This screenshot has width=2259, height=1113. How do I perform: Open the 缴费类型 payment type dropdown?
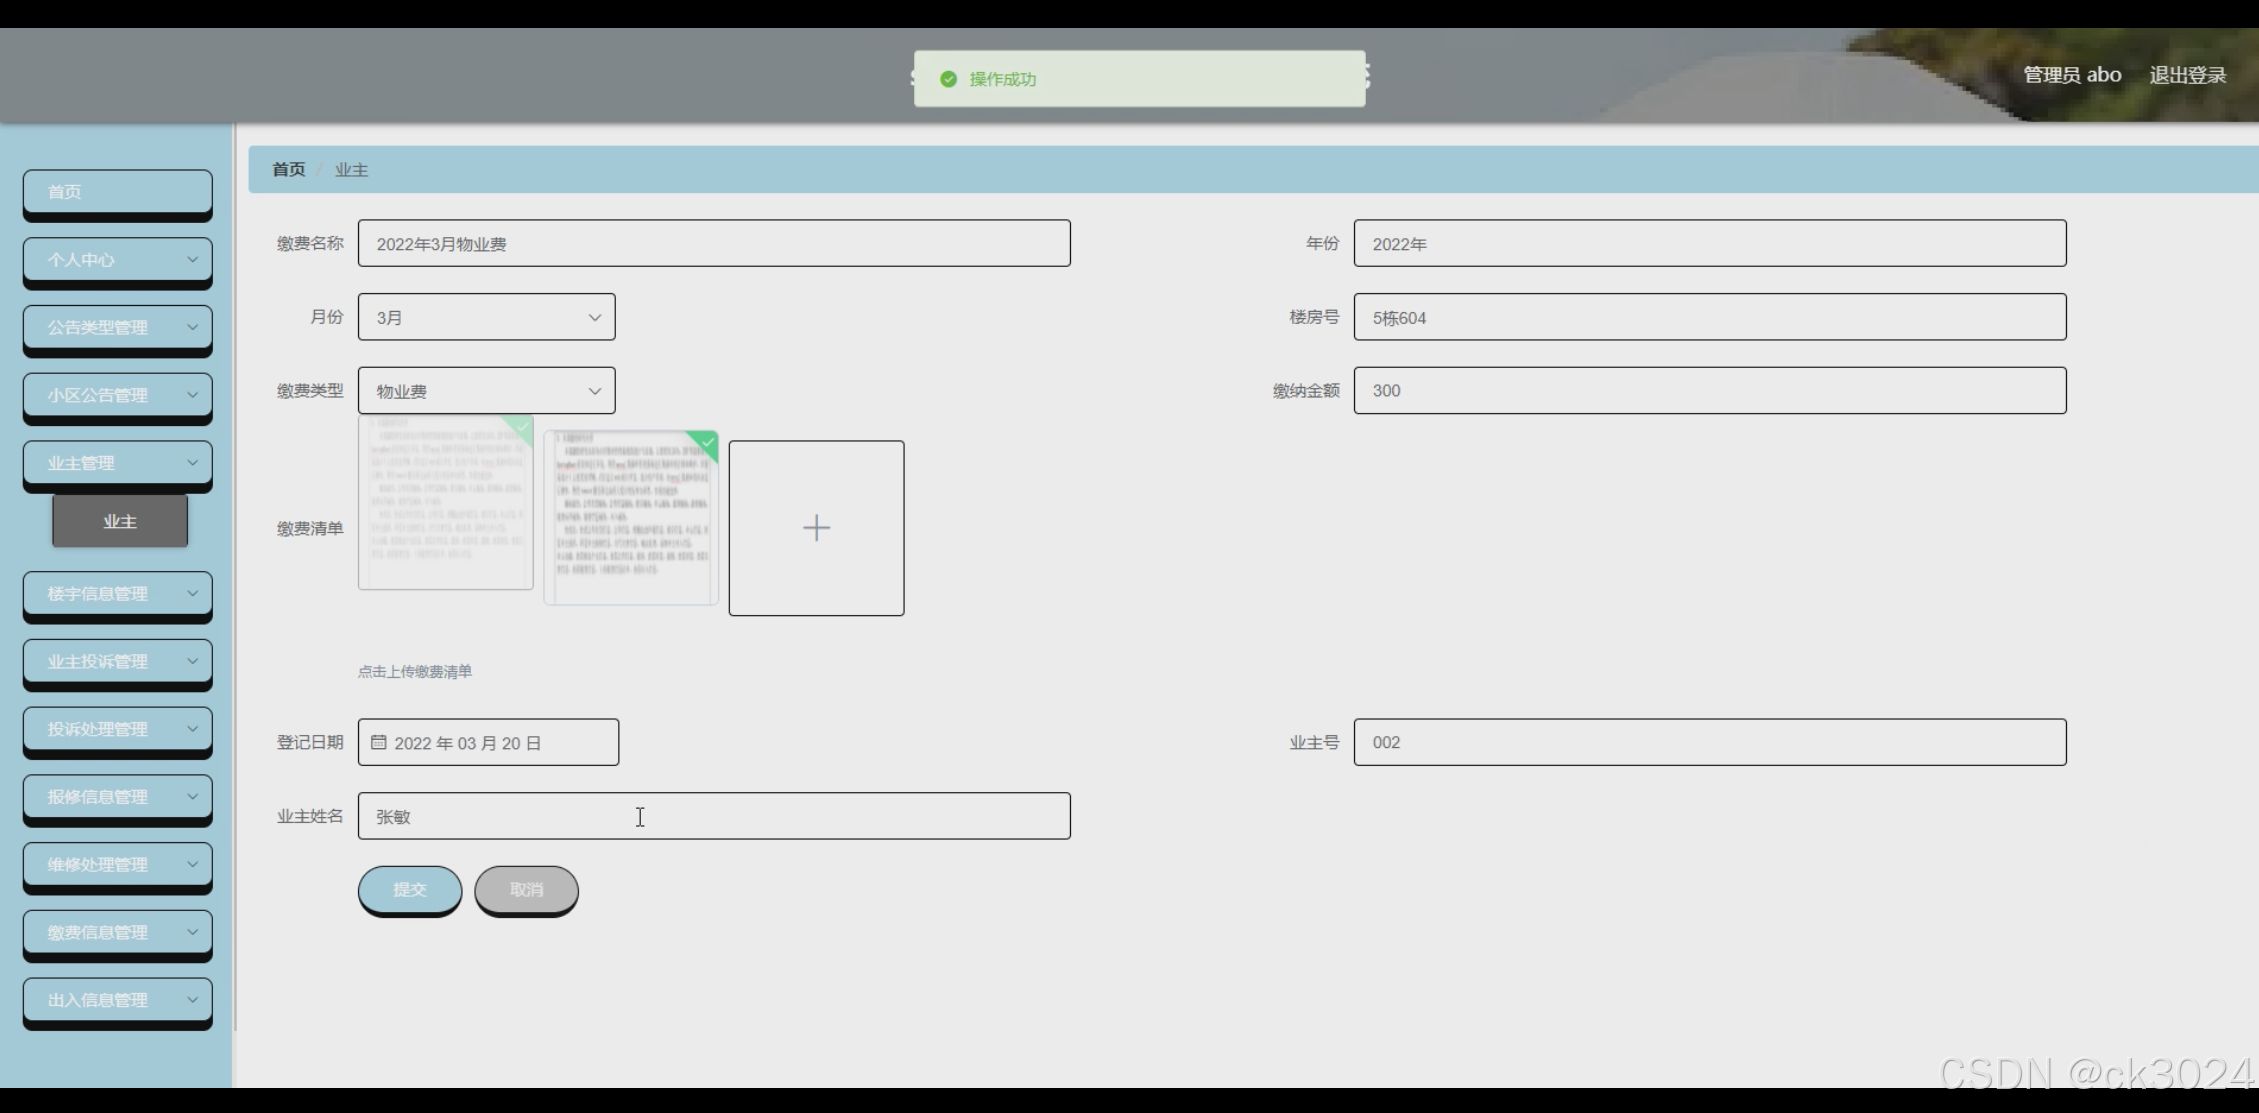(x=487, y=391)
